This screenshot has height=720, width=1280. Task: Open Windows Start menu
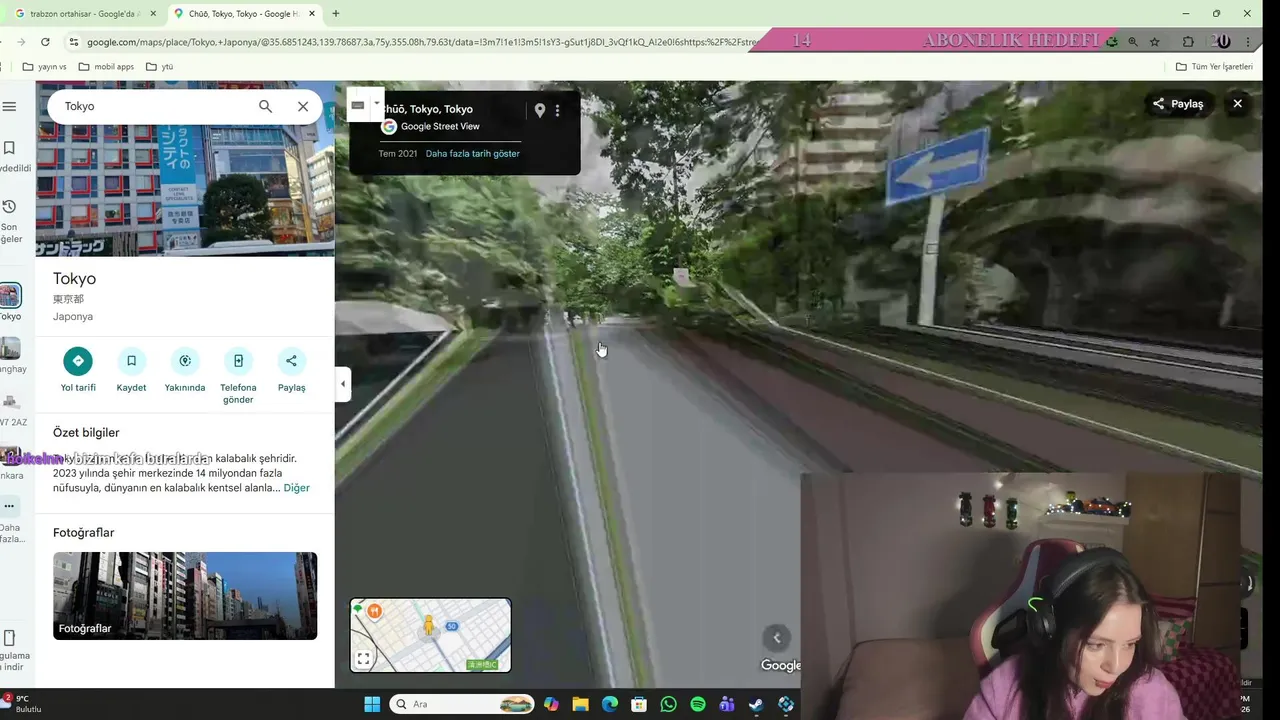coord(372,704)
